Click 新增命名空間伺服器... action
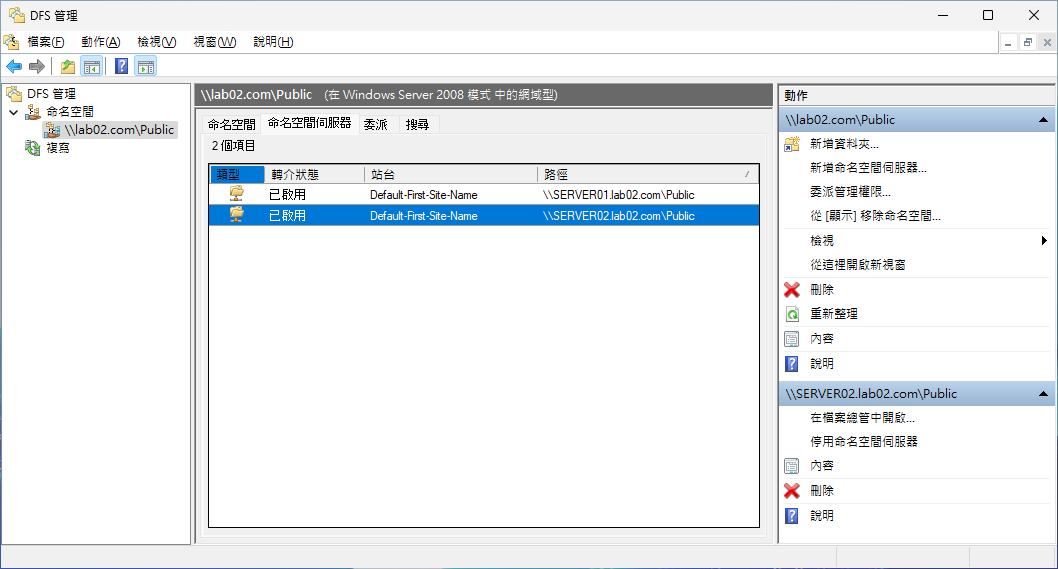This screenshot has height=569, width=1058. click(x=868, y=168)
